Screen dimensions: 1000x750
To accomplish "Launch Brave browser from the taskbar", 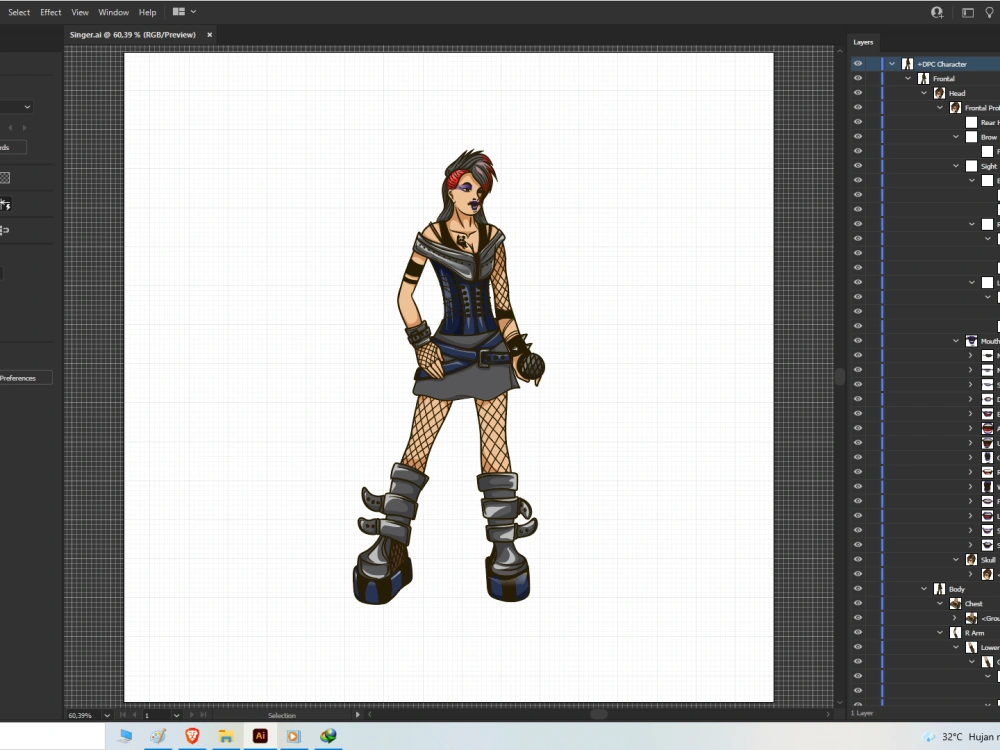I will (x=192, y=736).
